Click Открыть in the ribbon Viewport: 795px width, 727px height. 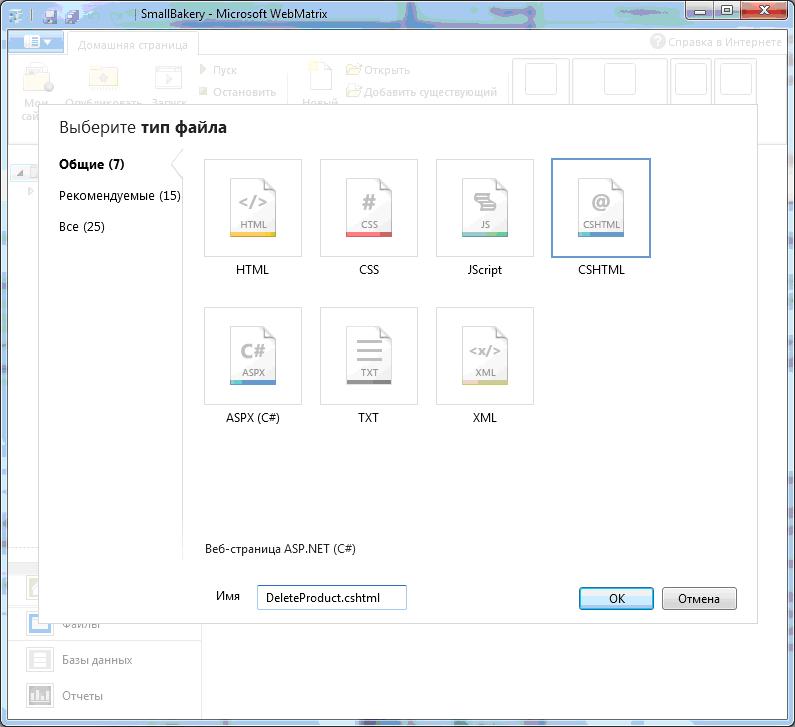[378, 70]
